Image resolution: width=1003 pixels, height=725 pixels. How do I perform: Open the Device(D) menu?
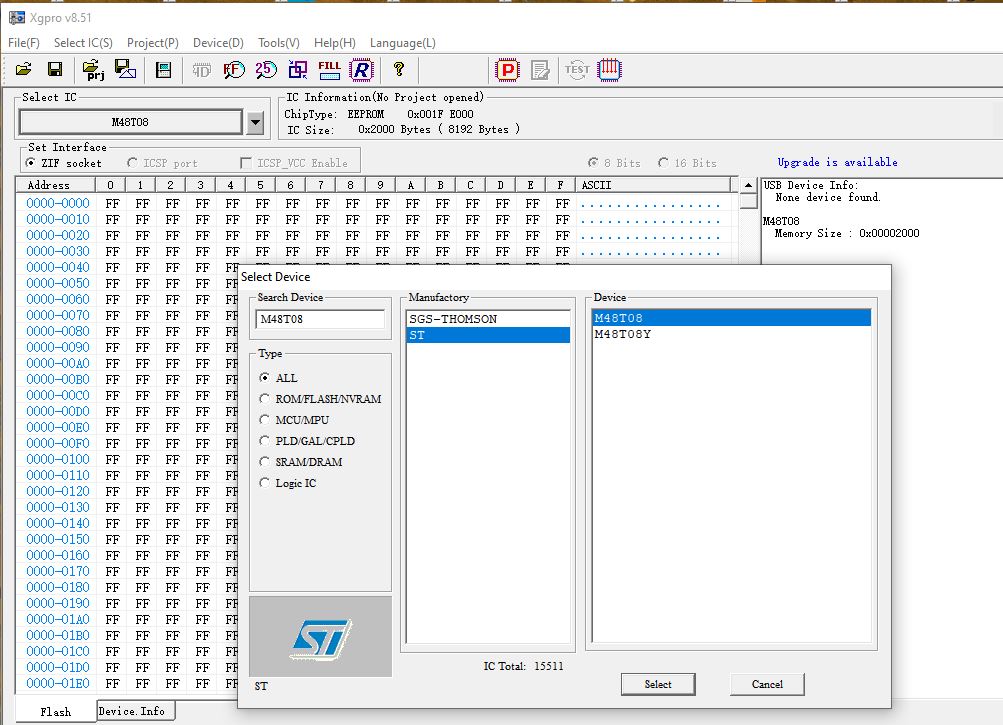pyautogui.click(x=218, y=43)
